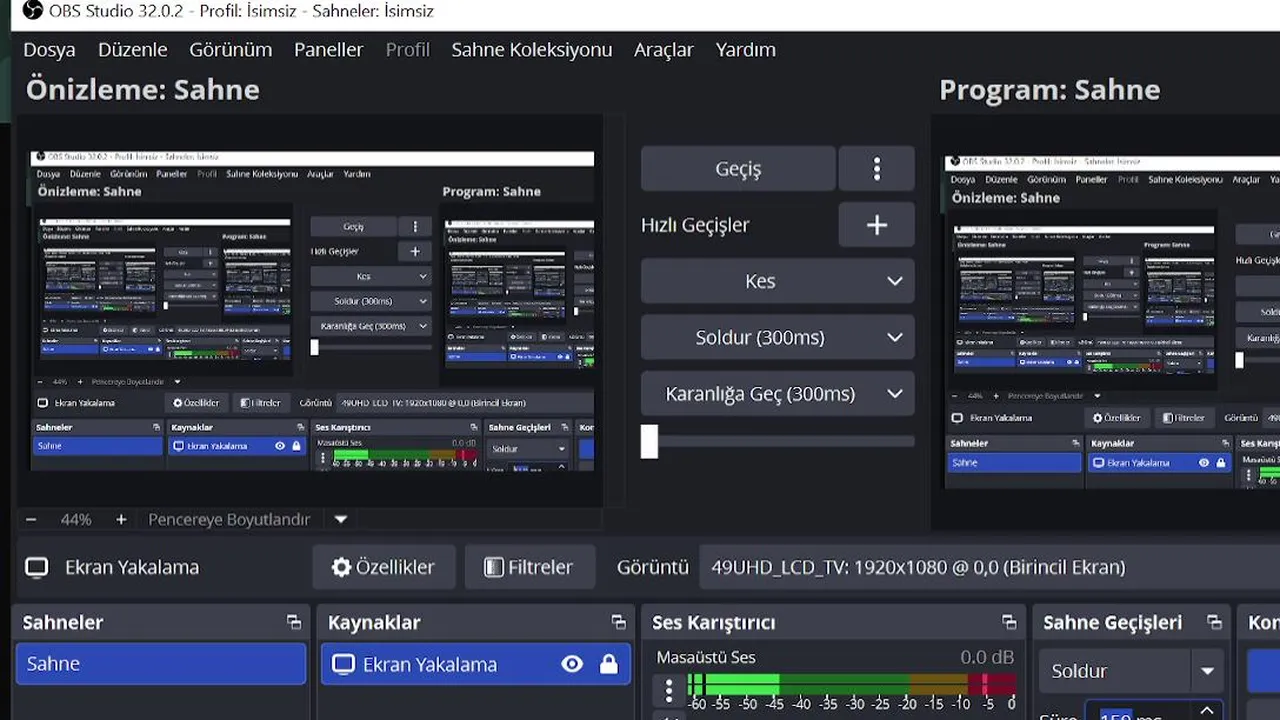
Task: Open the Sahne Koleksiyonu menu
Action: pos(531,49)
